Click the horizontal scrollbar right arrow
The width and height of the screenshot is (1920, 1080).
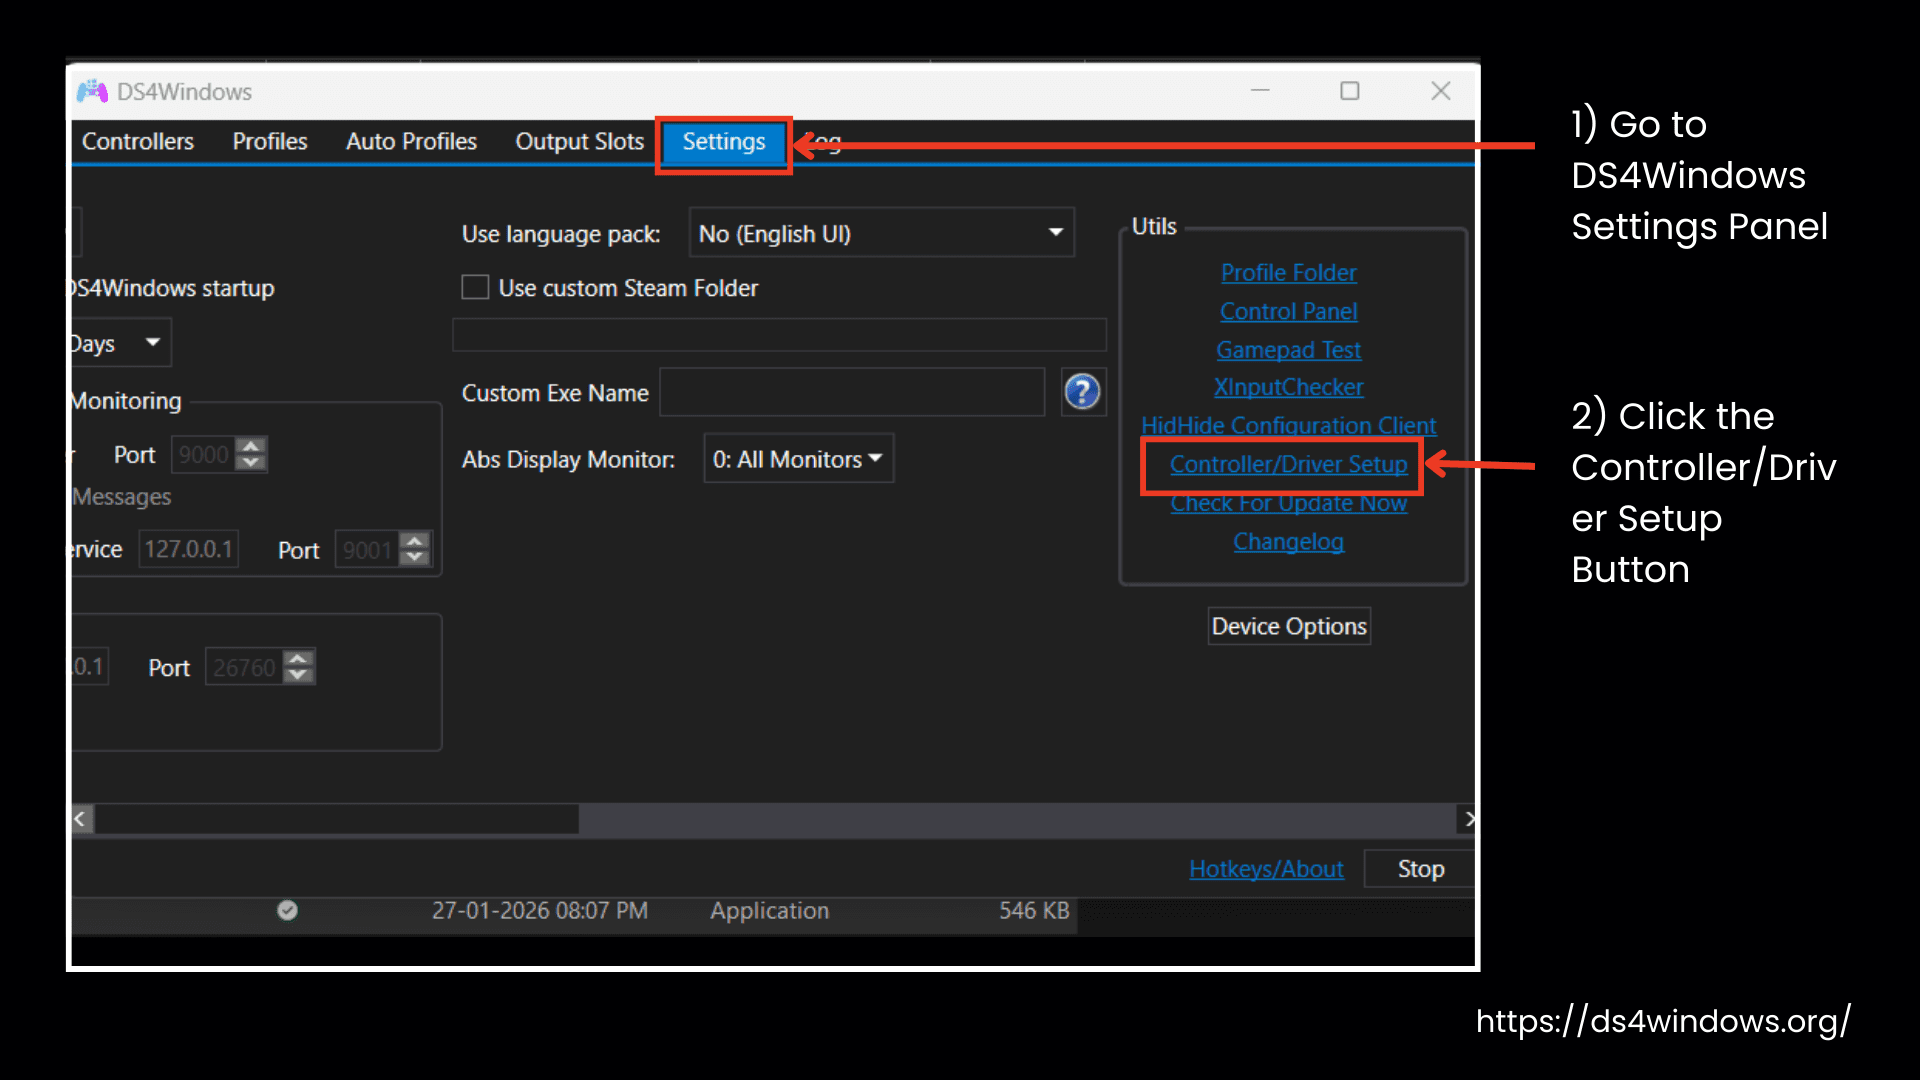click(1467, 819)
